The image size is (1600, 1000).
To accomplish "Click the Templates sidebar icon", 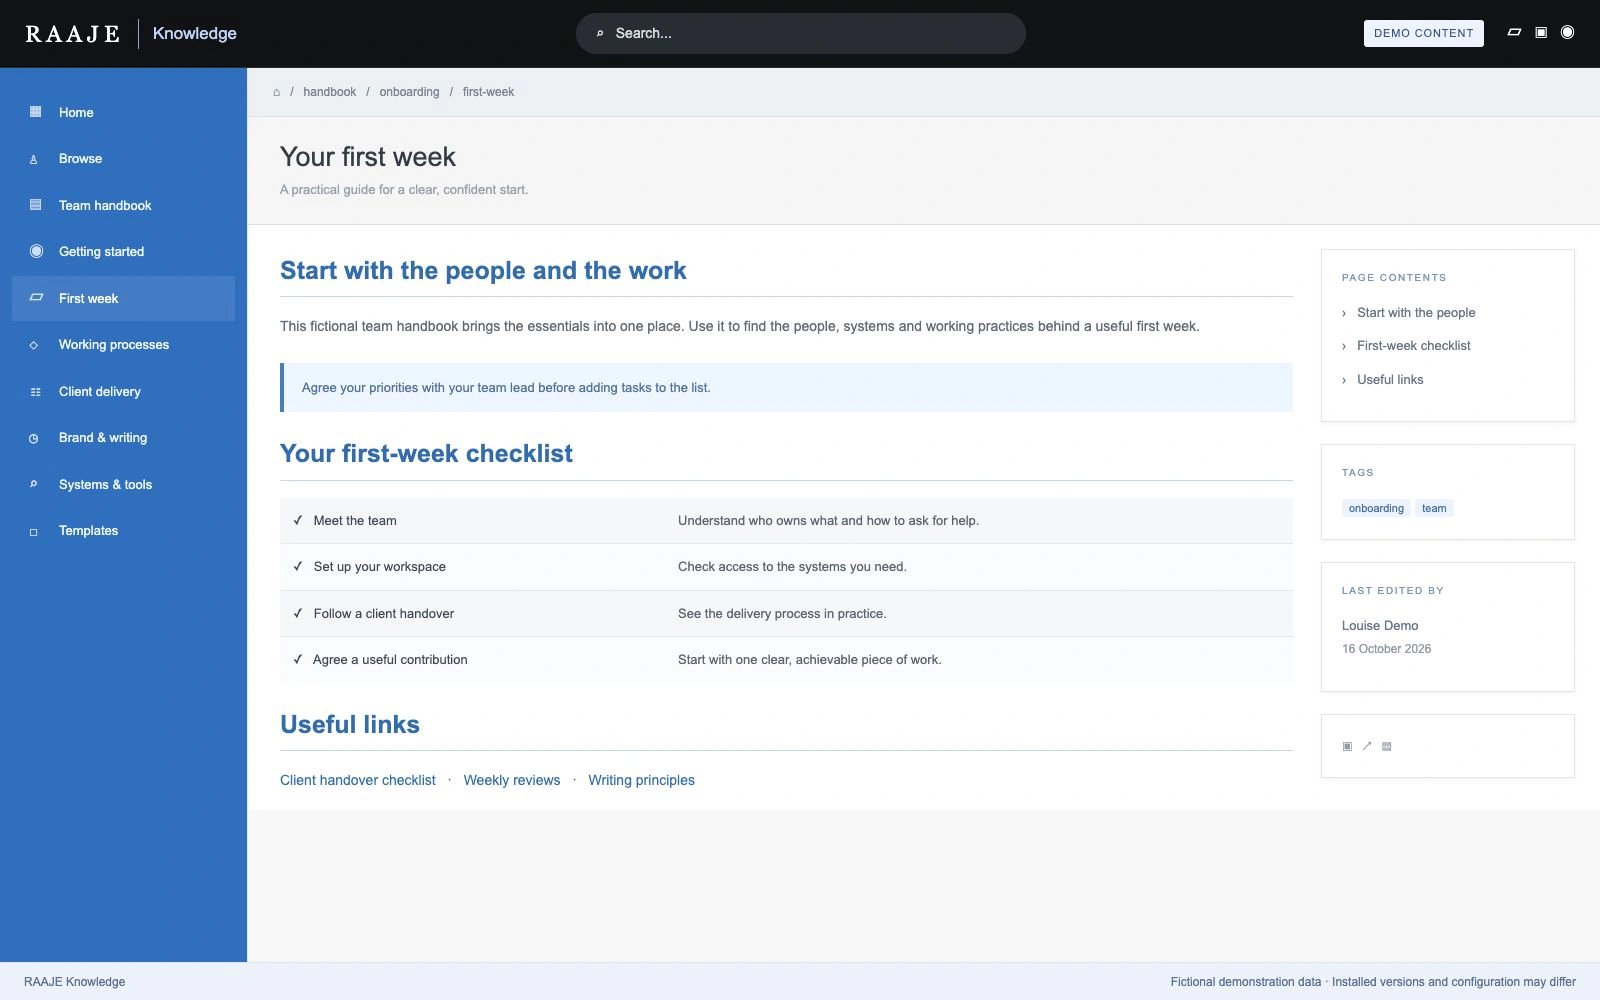I will 34,532.
